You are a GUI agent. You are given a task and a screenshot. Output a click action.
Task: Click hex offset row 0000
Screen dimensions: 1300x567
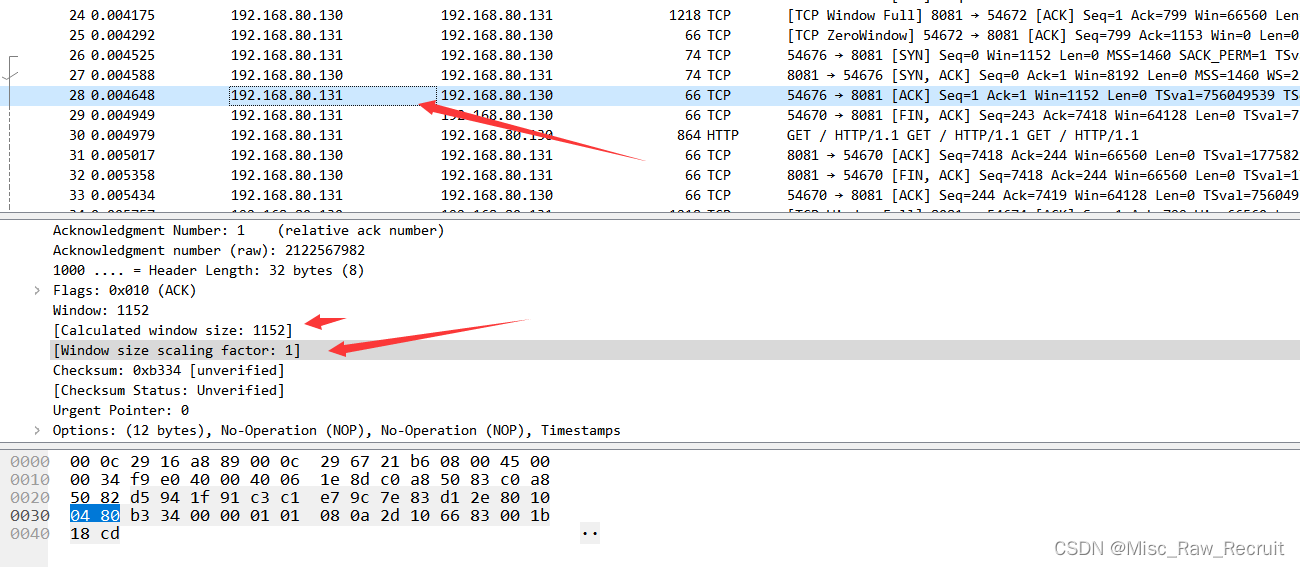pyautogui.click(x=28, y=462)
